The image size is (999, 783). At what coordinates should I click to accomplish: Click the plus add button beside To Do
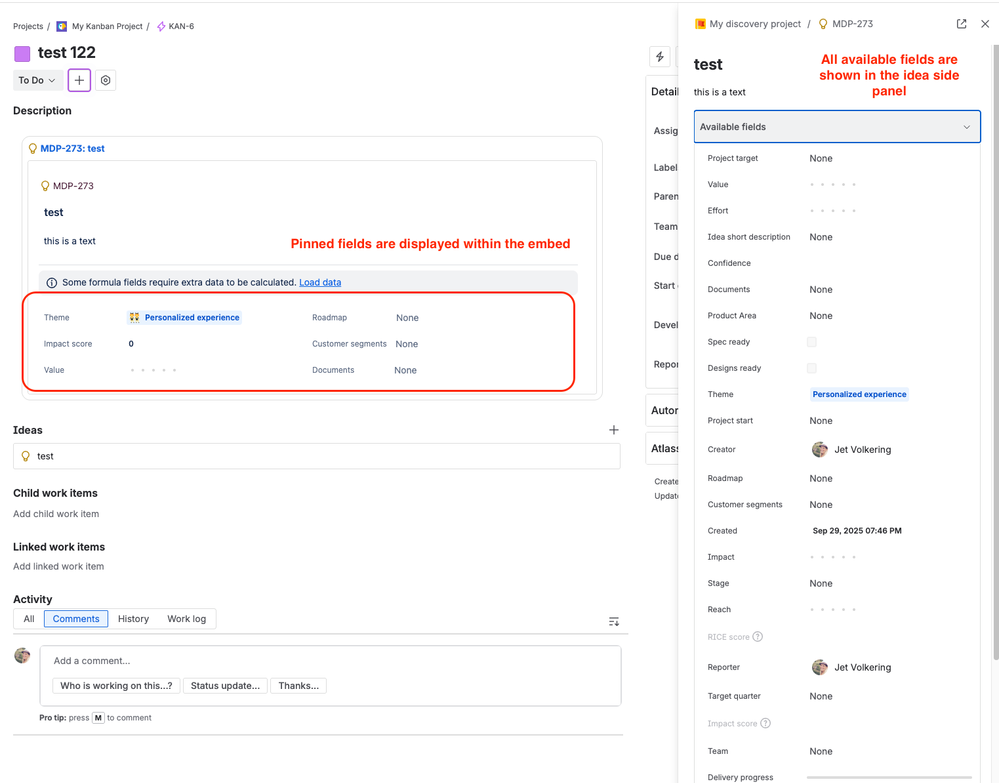pyautogui.click(x=79, y=80)
